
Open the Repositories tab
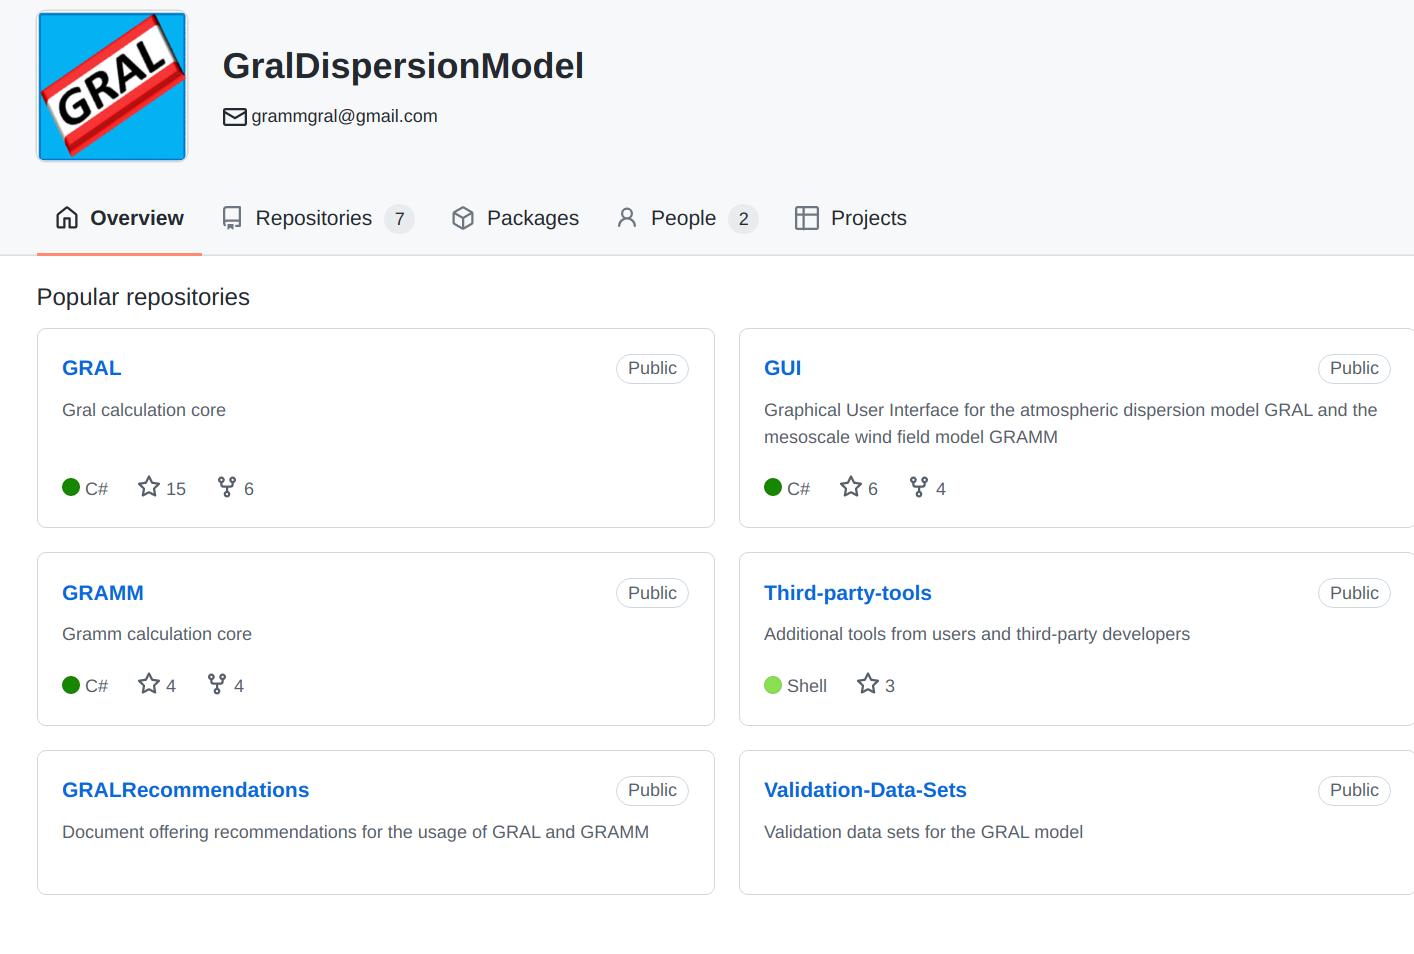(x=317, y=218)
